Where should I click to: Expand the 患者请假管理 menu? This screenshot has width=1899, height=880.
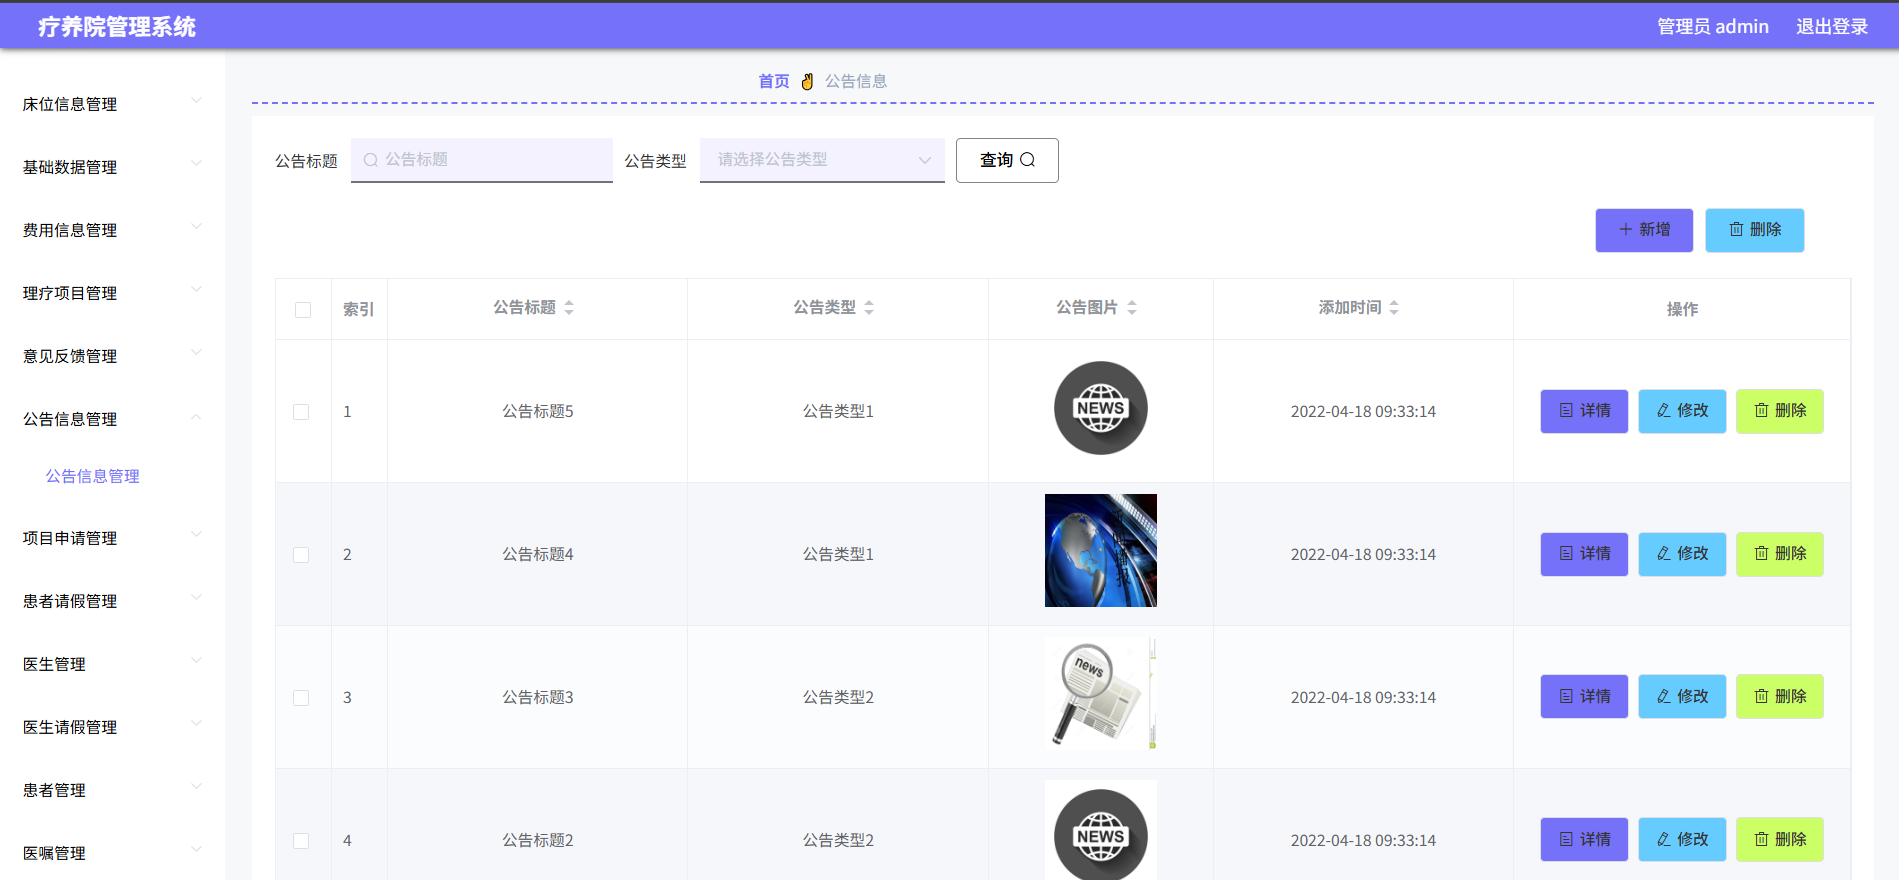coord(112,601)
